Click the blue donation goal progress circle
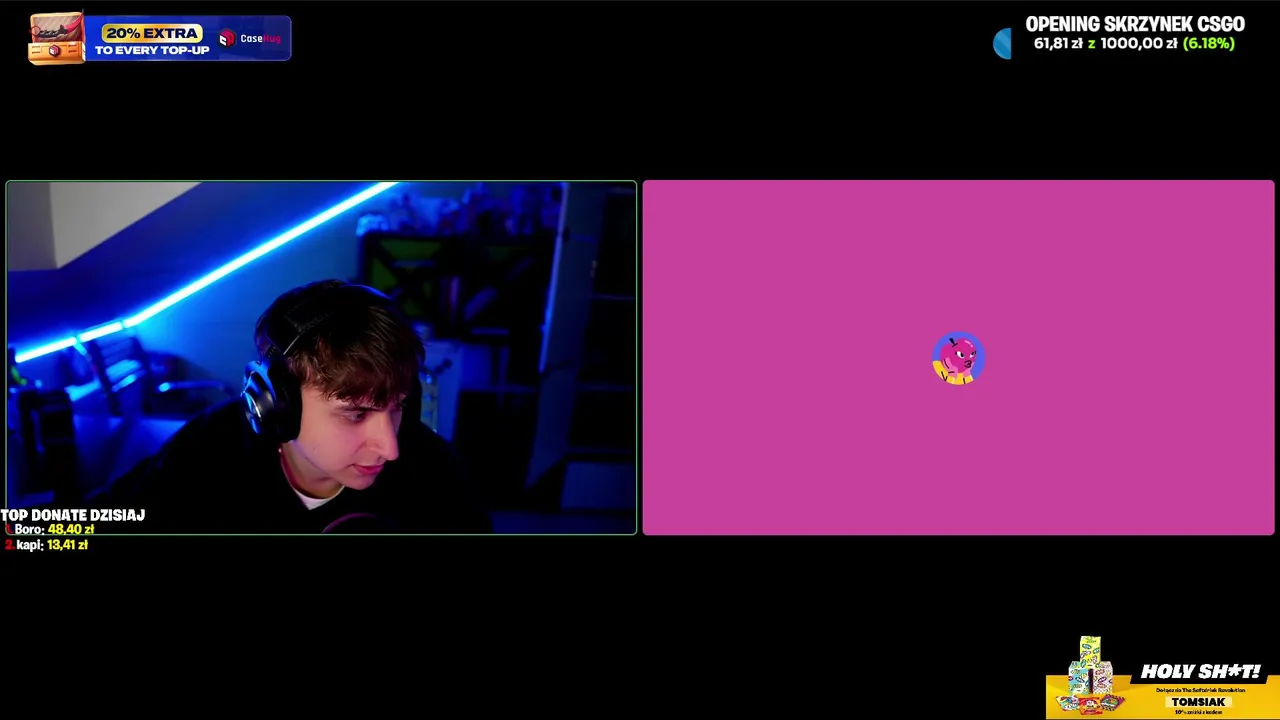The height and width of the screenshot is (720, 1280). [x=1002, y=43]
